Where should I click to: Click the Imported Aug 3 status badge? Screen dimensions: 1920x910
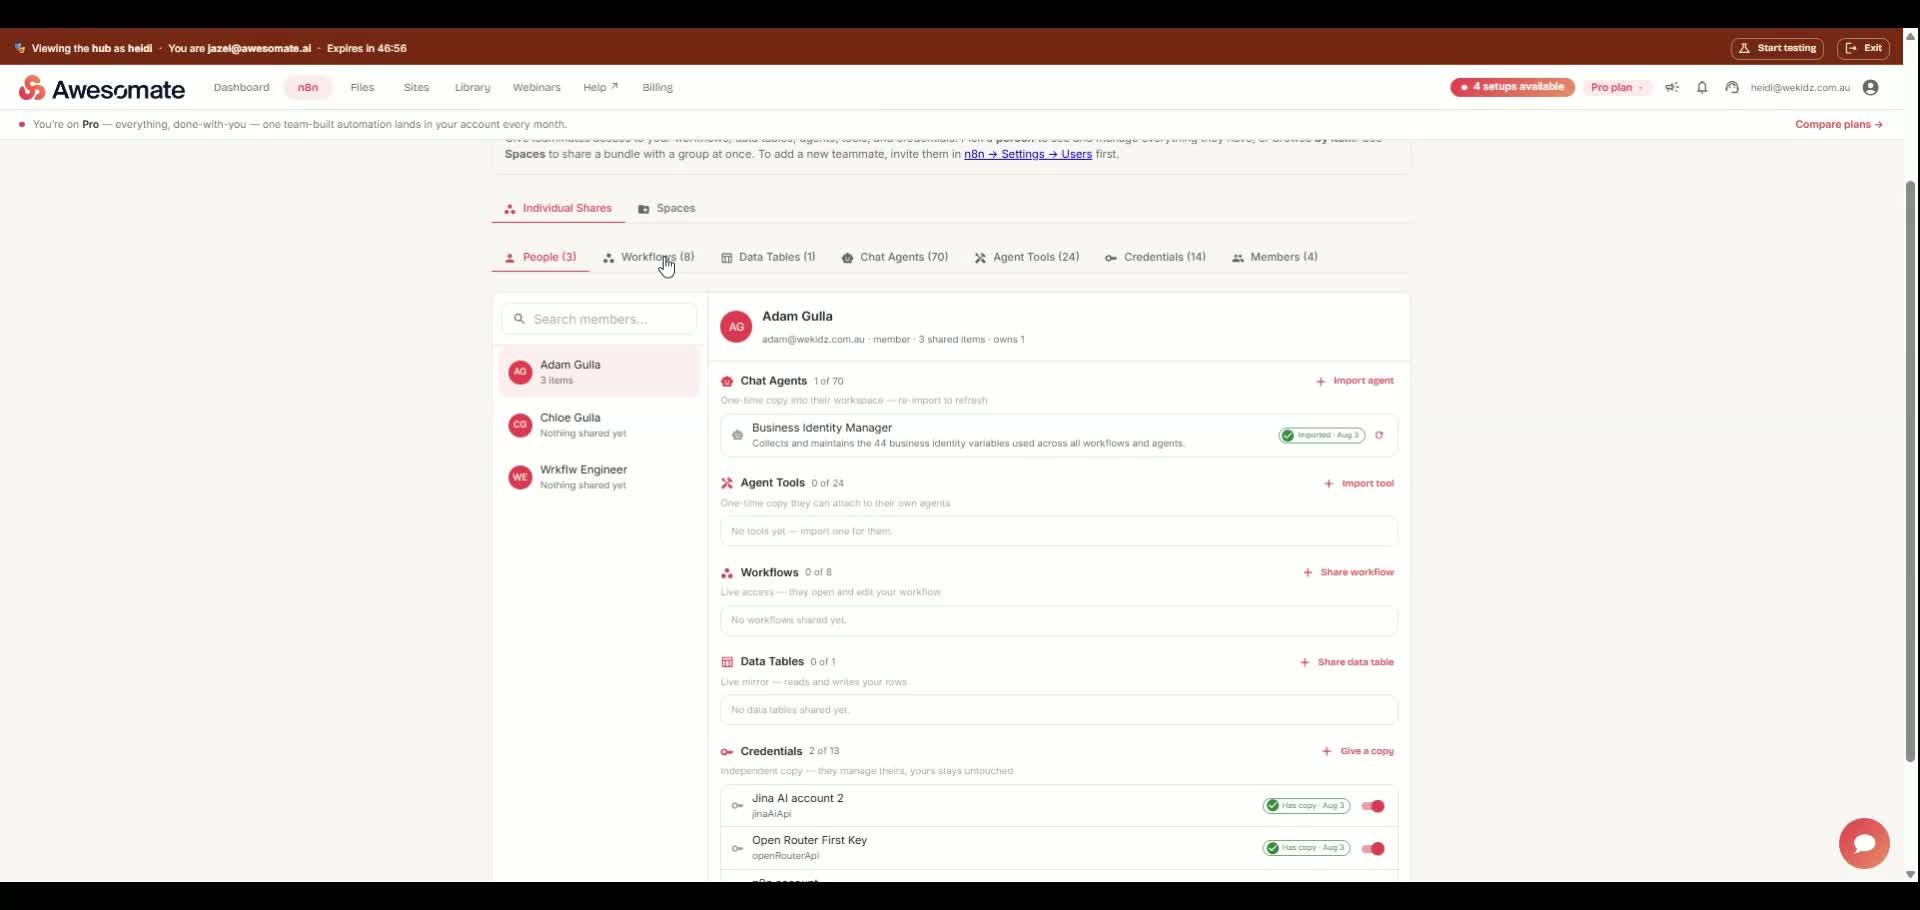pyautogui.click(x=1321, y=435)
